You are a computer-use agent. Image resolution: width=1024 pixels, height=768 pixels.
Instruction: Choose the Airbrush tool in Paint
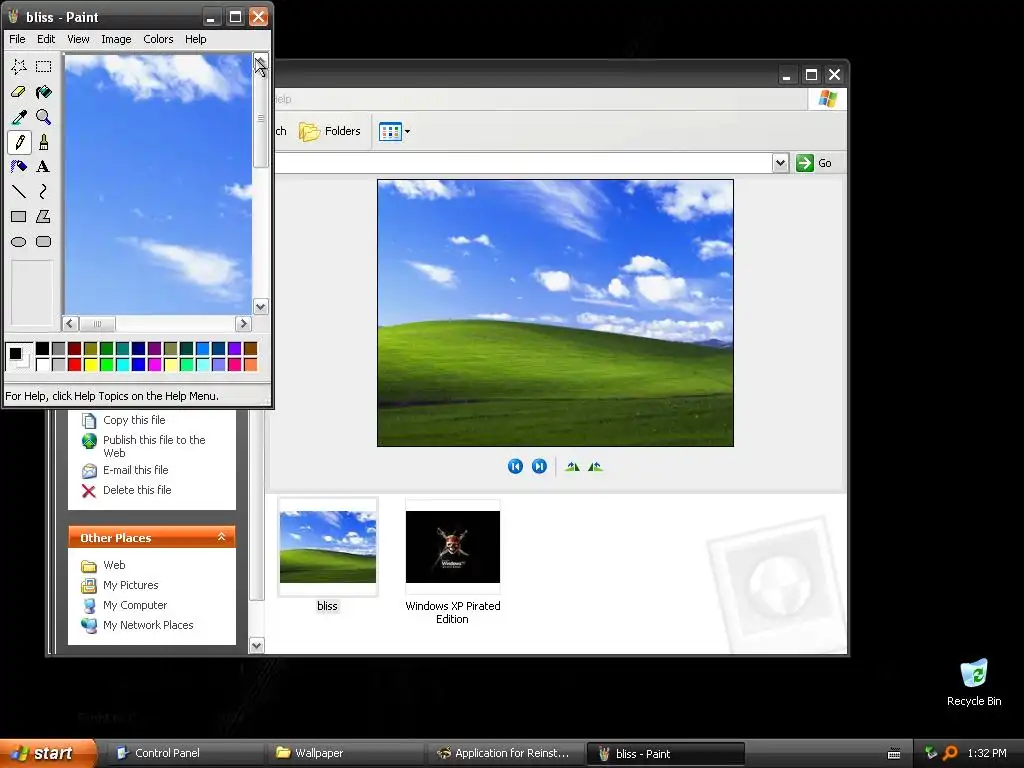(x=19, y=167)
